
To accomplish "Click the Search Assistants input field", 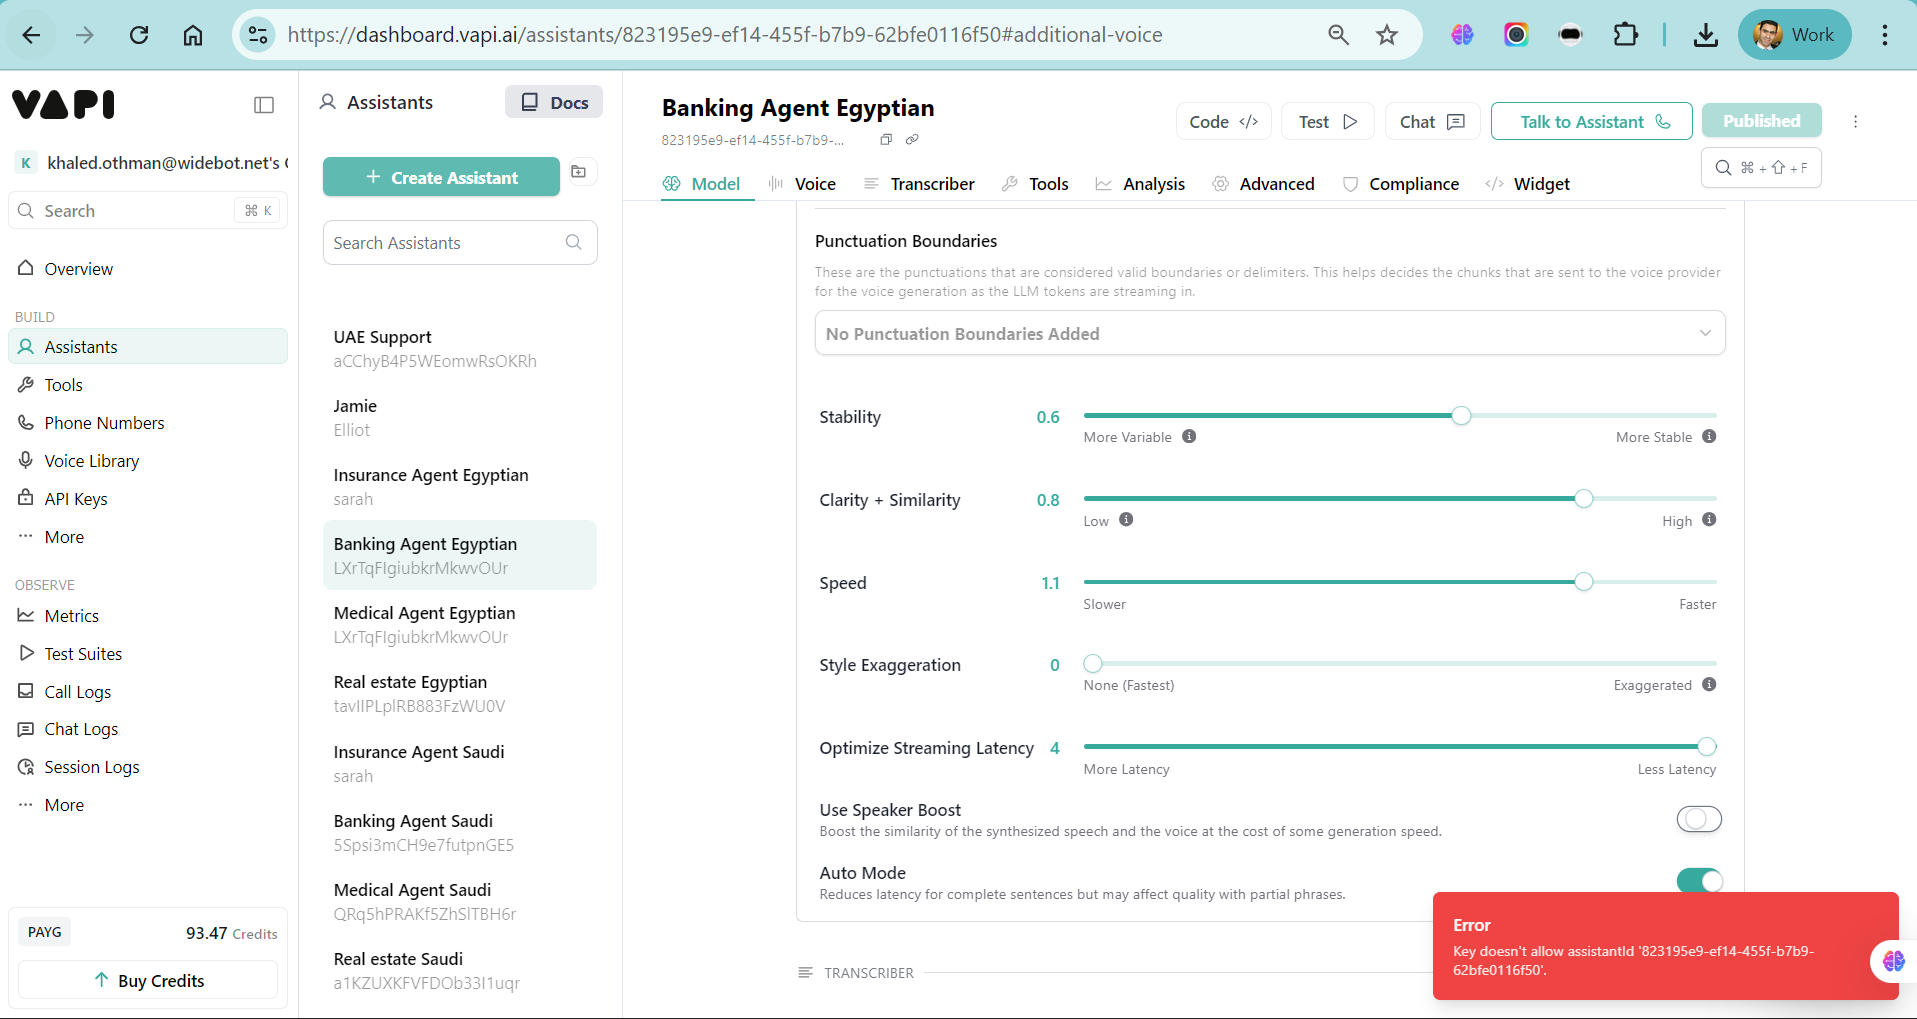I will pos(445,243).
